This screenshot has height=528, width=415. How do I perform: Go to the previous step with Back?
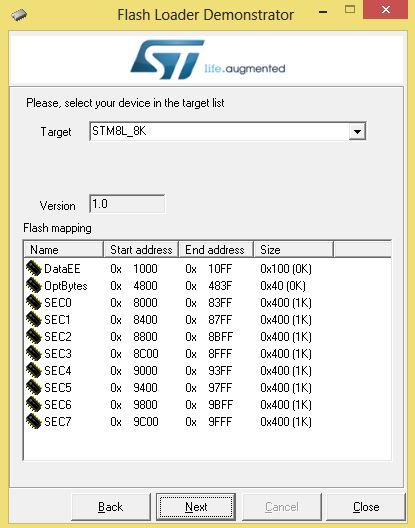tap(110, 507)
